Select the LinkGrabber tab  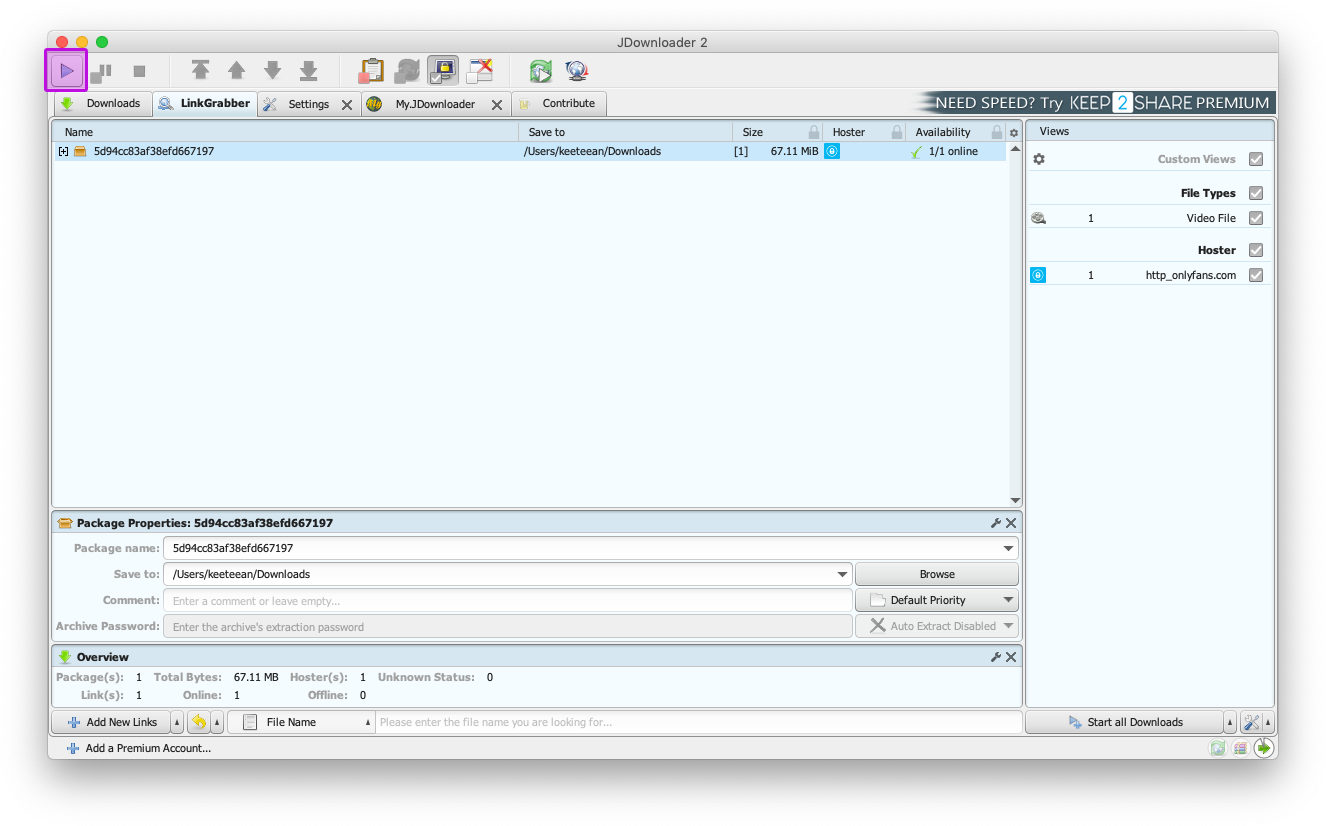[x=204, y=103]
